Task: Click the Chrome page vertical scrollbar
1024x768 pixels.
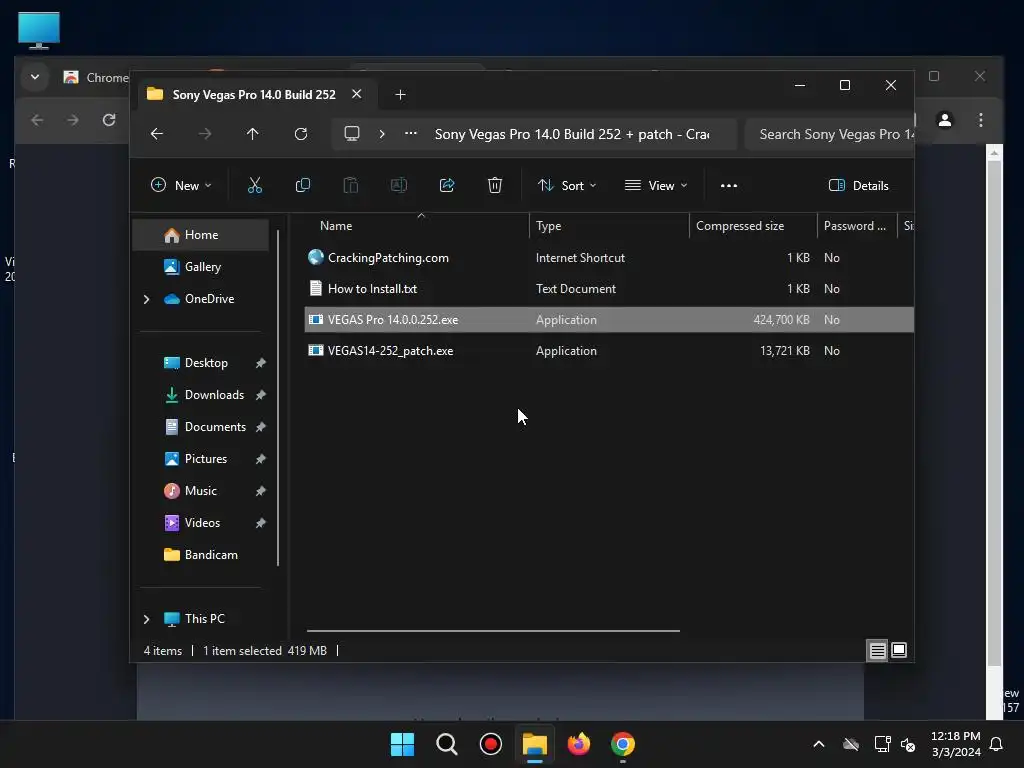Action: tap(994, 411)
